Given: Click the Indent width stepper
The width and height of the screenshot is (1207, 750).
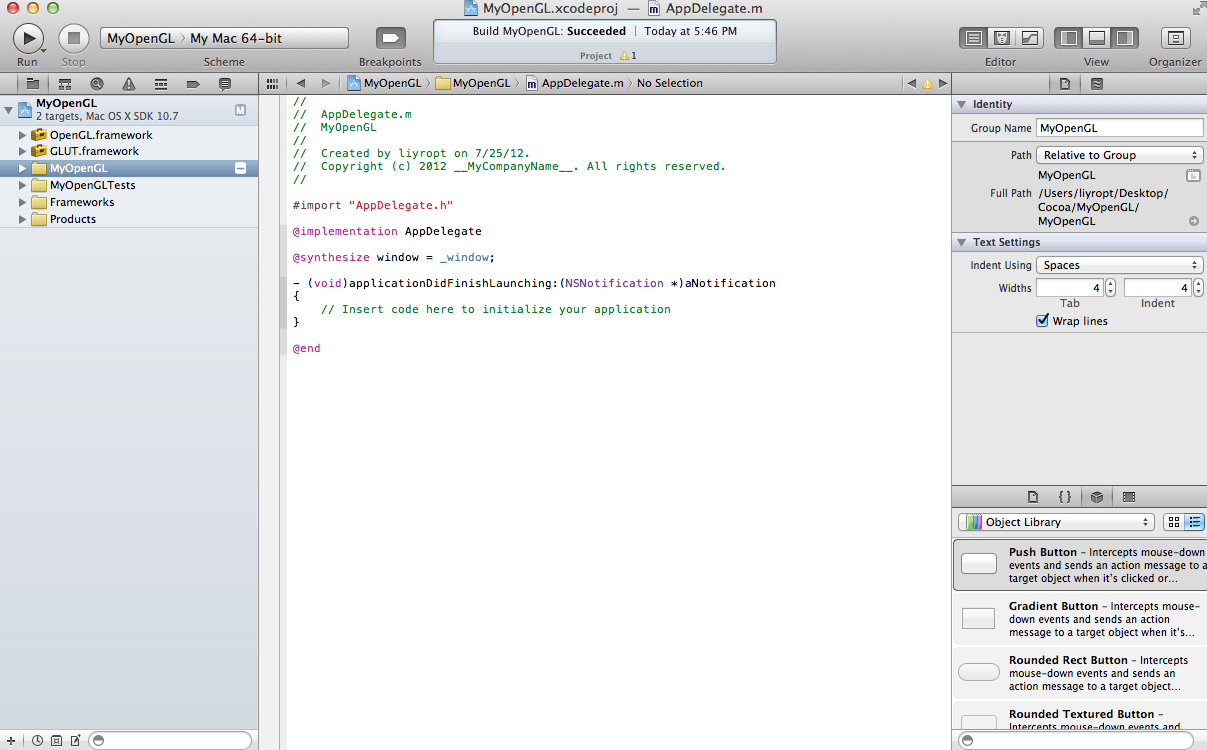Looking at the screenshot, I should coord(1199,288).
